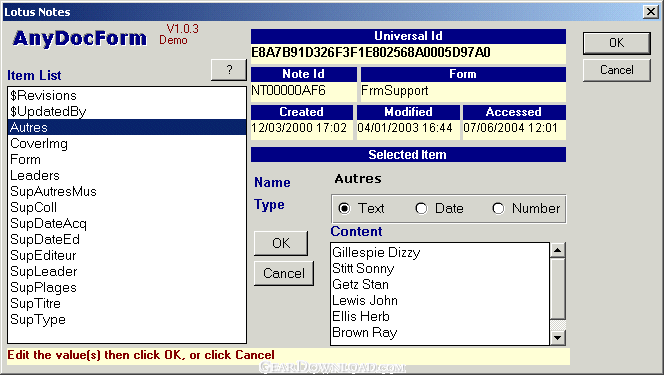Select Leaders in the Item List
Viewport: 664px width, 375px height.
tap(127, 175)
